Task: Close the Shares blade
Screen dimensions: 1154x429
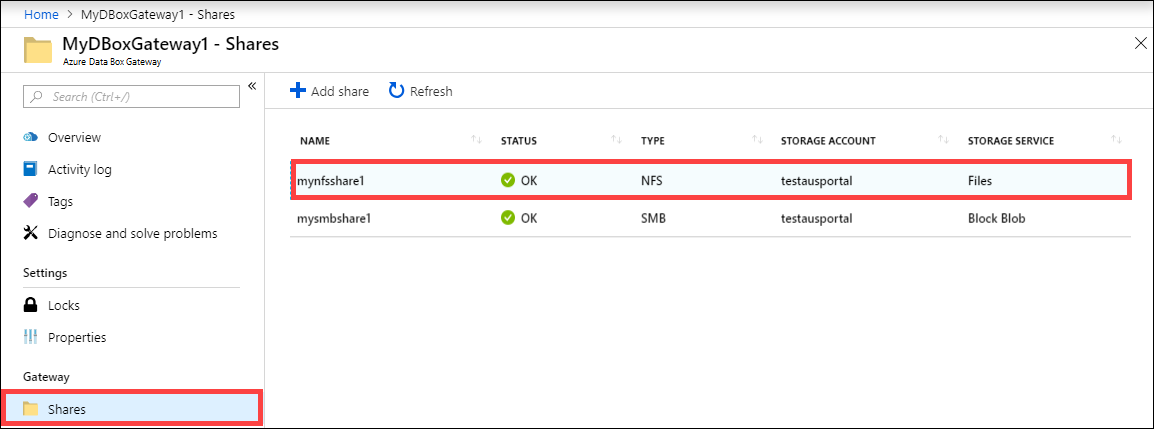Action: coord(1140,43)
